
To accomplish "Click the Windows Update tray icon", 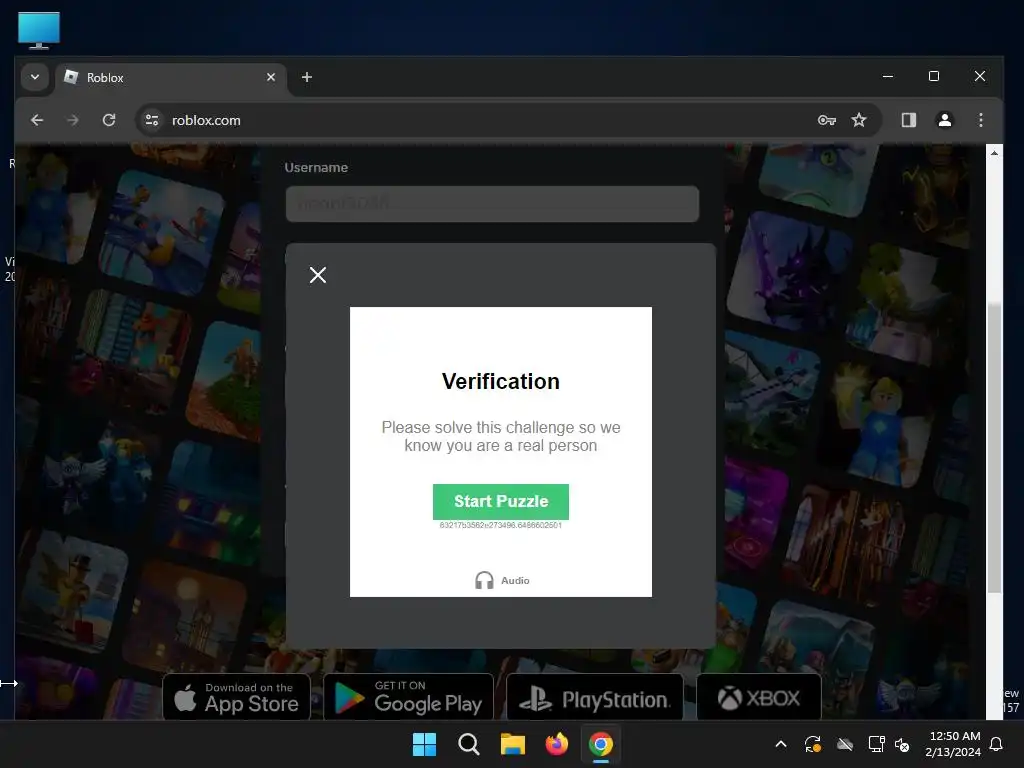I will tap(812, 744).
